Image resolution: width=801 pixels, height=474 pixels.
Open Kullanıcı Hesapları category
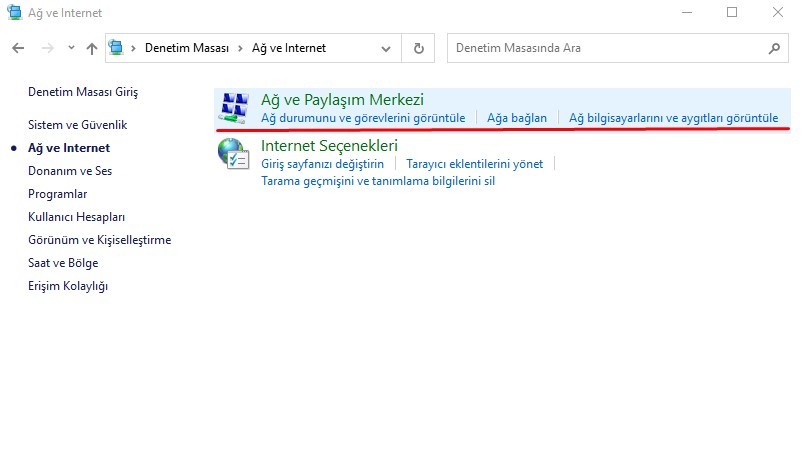pyautogui.click(x=77, y=217)
